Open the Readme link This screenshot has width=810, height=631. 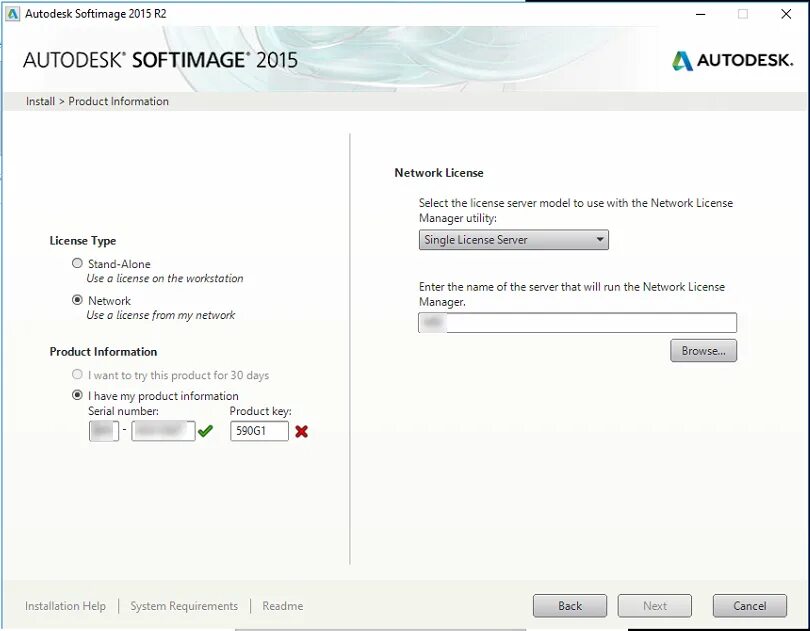click(x=283, y=606)
